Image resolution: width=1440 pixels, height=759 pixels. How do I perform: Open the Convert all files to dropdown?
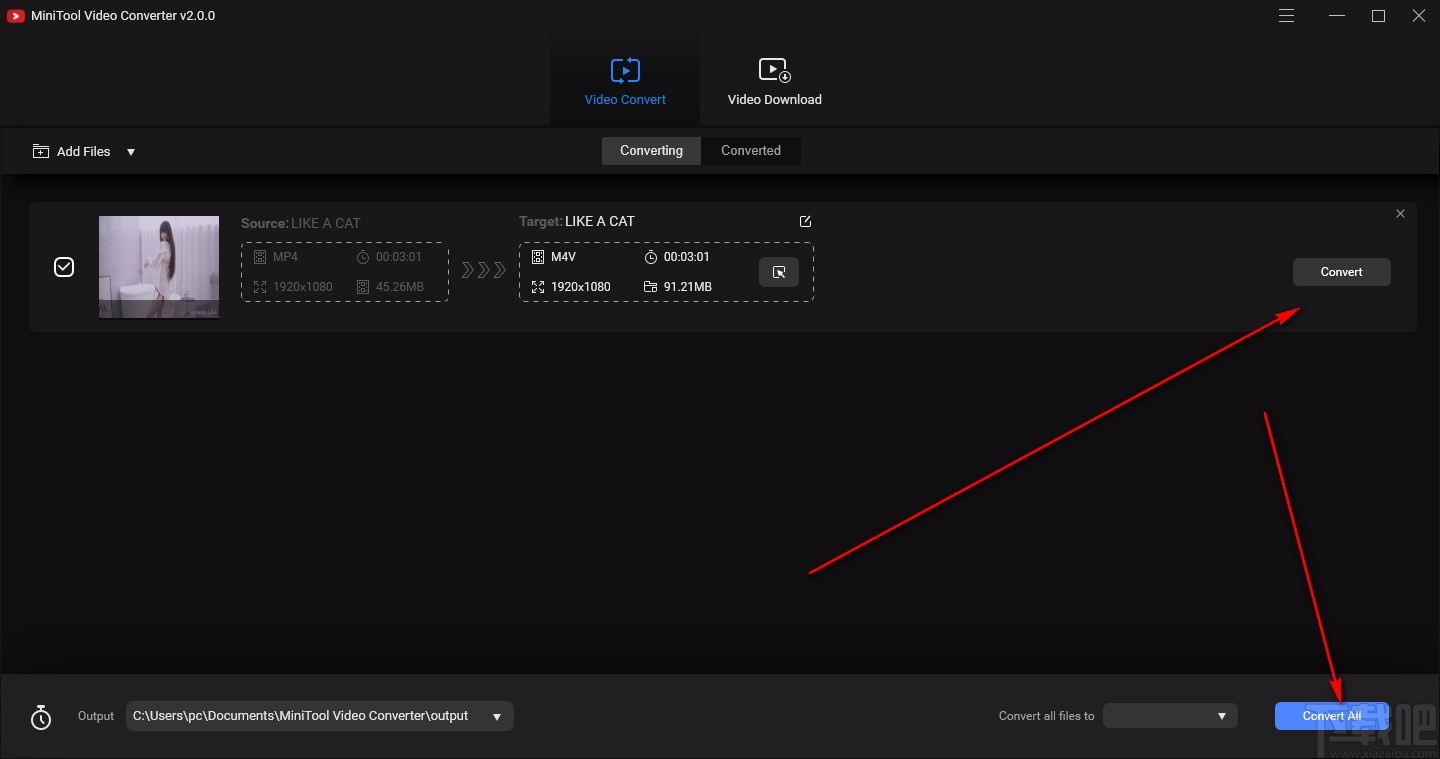[x=1170, y=716]
